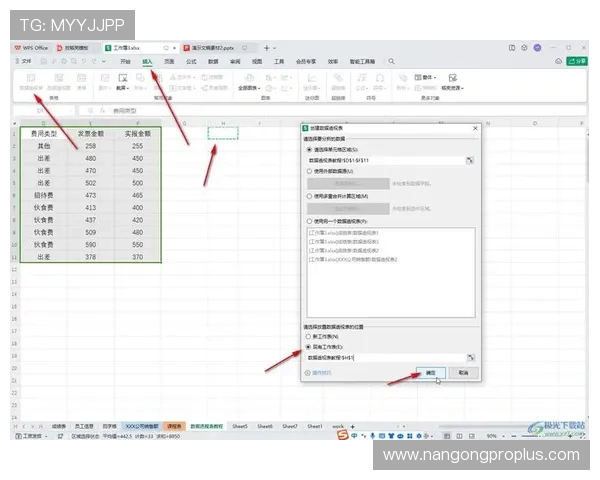Click the green Share (分享) button
600x480 pixels.
tap(577, 61)
